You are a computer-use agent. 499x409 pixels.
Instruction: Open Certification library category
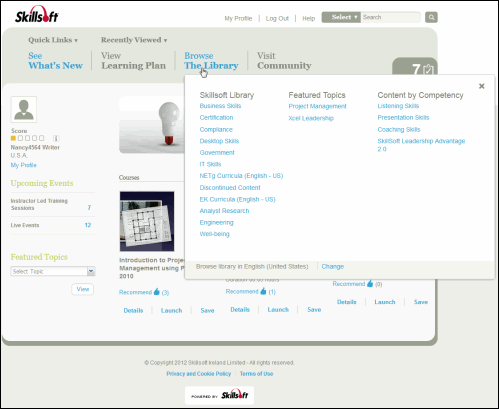[216, 117]
